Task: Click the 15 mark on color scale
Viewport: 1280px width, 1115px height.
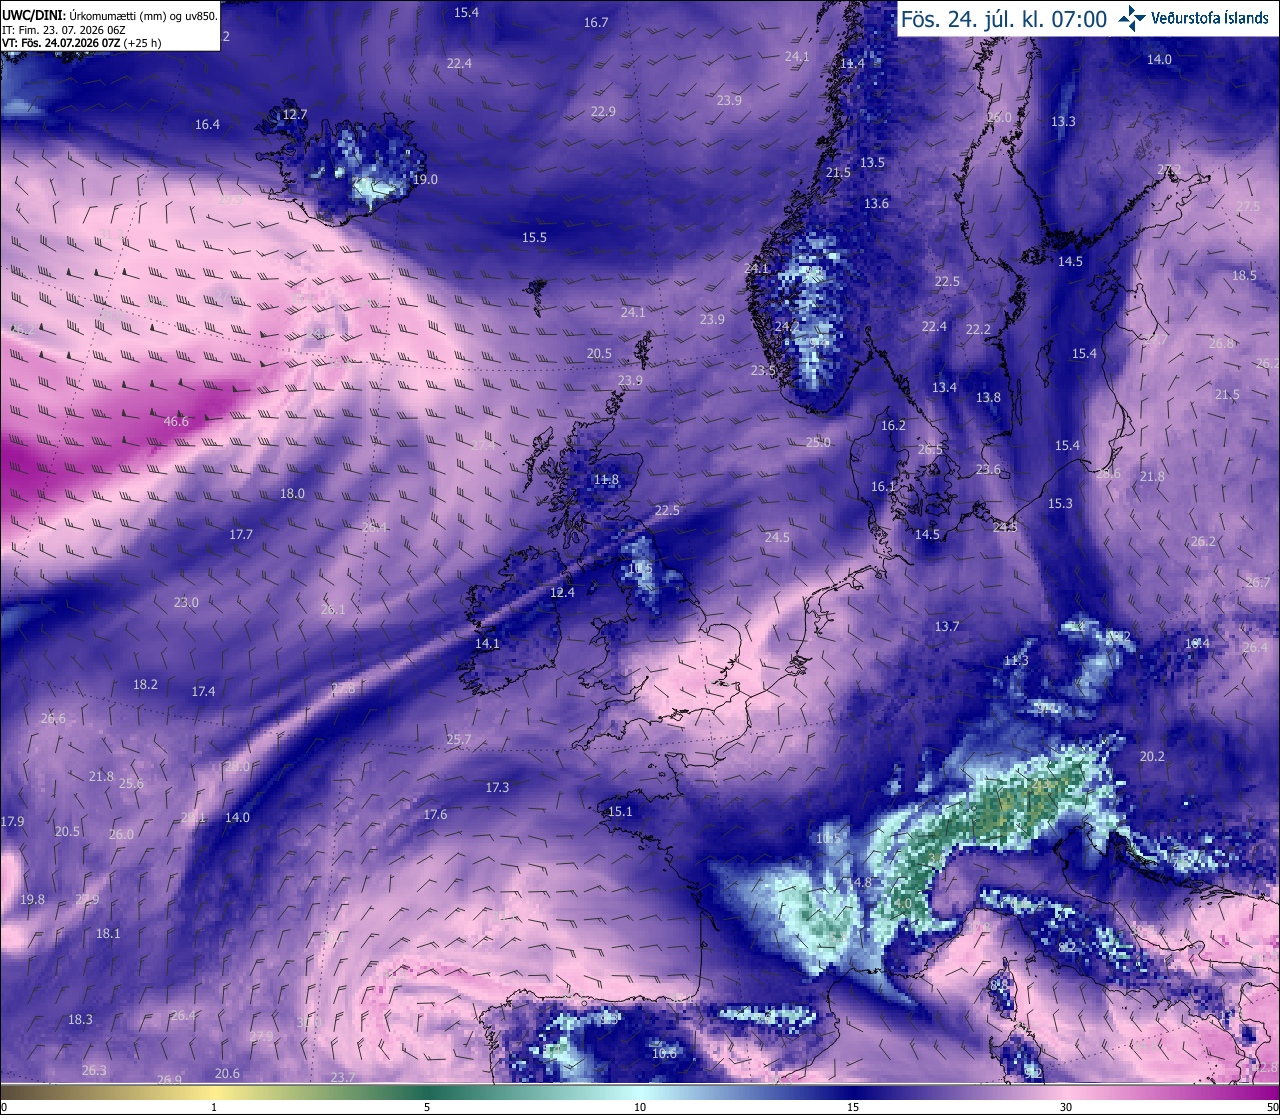Action: pyautogui.click(x=853, y=1107)
